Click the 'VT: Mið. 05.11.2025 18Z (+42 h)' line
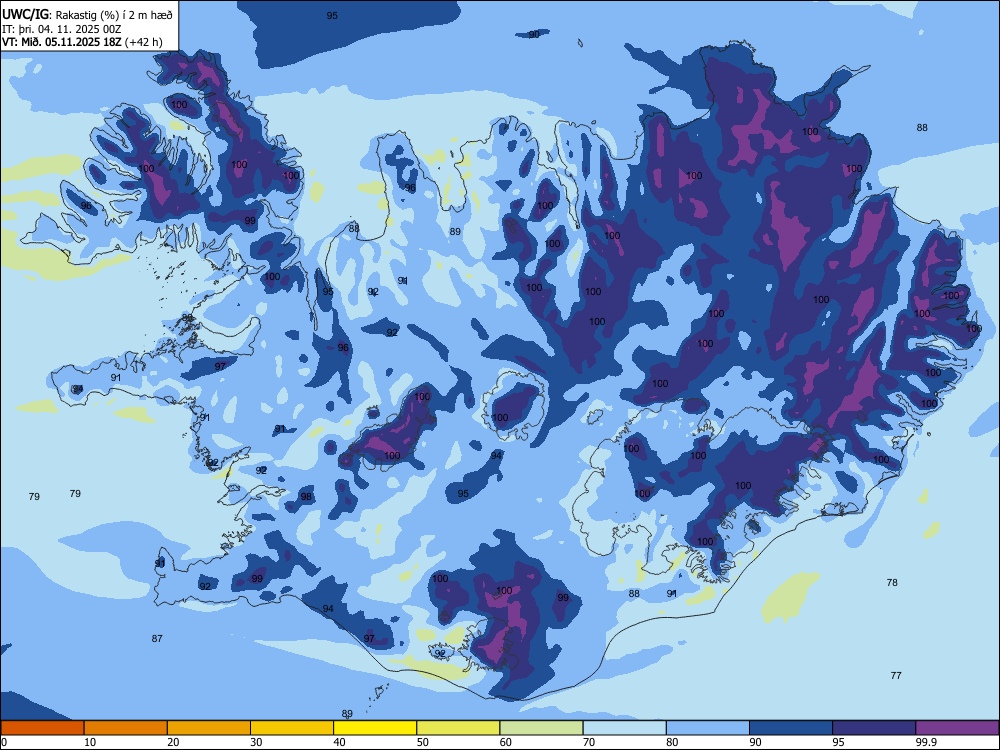Viewport: 1000px width, 750px height. [x=82, y=42]
